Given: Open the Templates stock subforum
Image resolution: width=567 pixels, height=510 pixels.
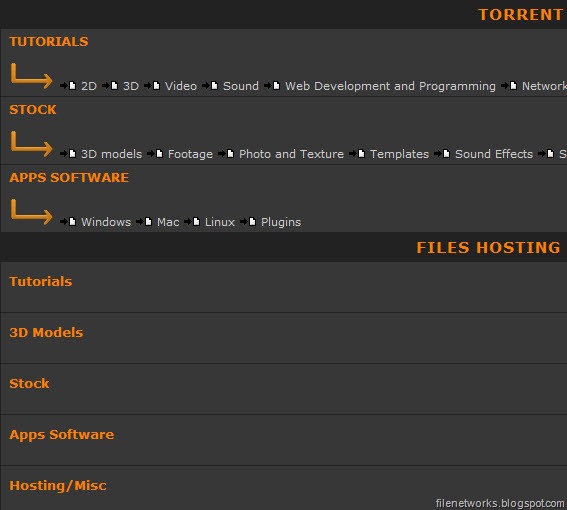Looking at the screenshot, I should (400, 154).
